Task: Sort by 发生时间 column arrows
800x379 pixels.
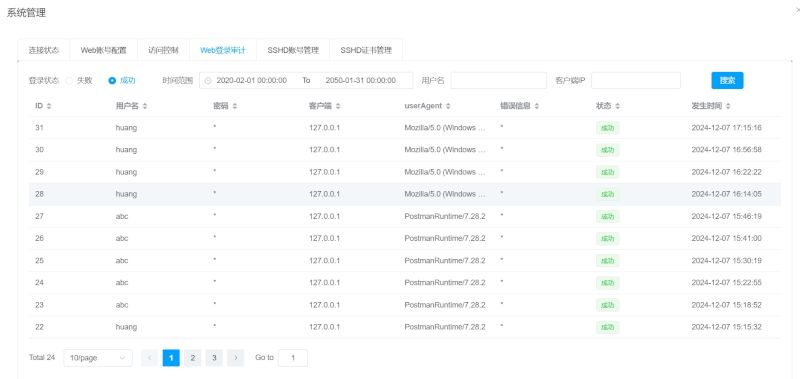Action: coord(728,106)
